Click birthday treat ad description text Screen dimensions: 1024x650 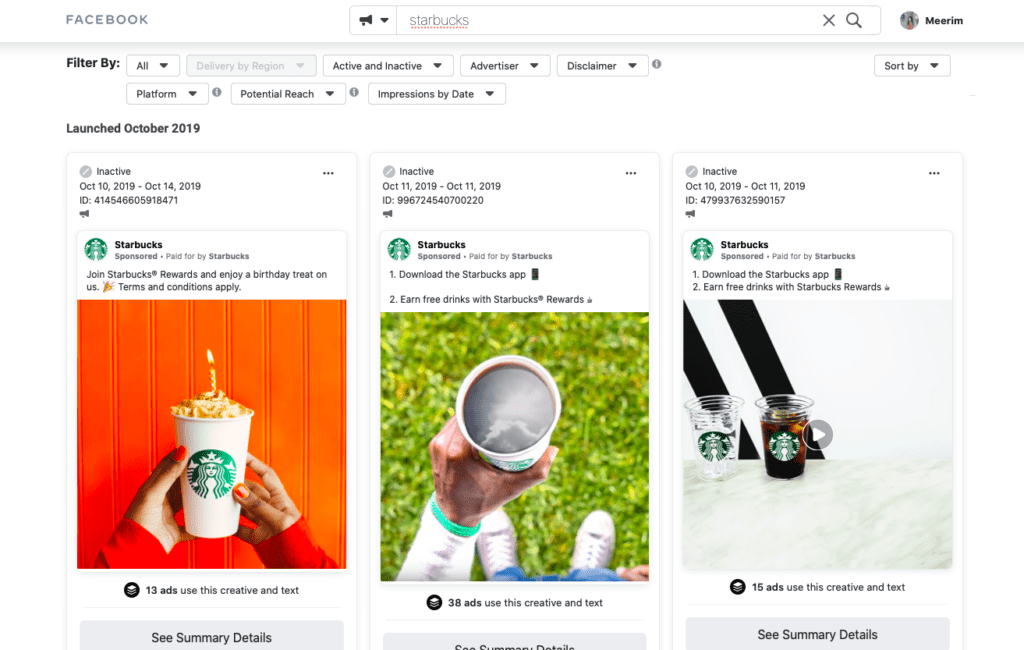(207, 280)
